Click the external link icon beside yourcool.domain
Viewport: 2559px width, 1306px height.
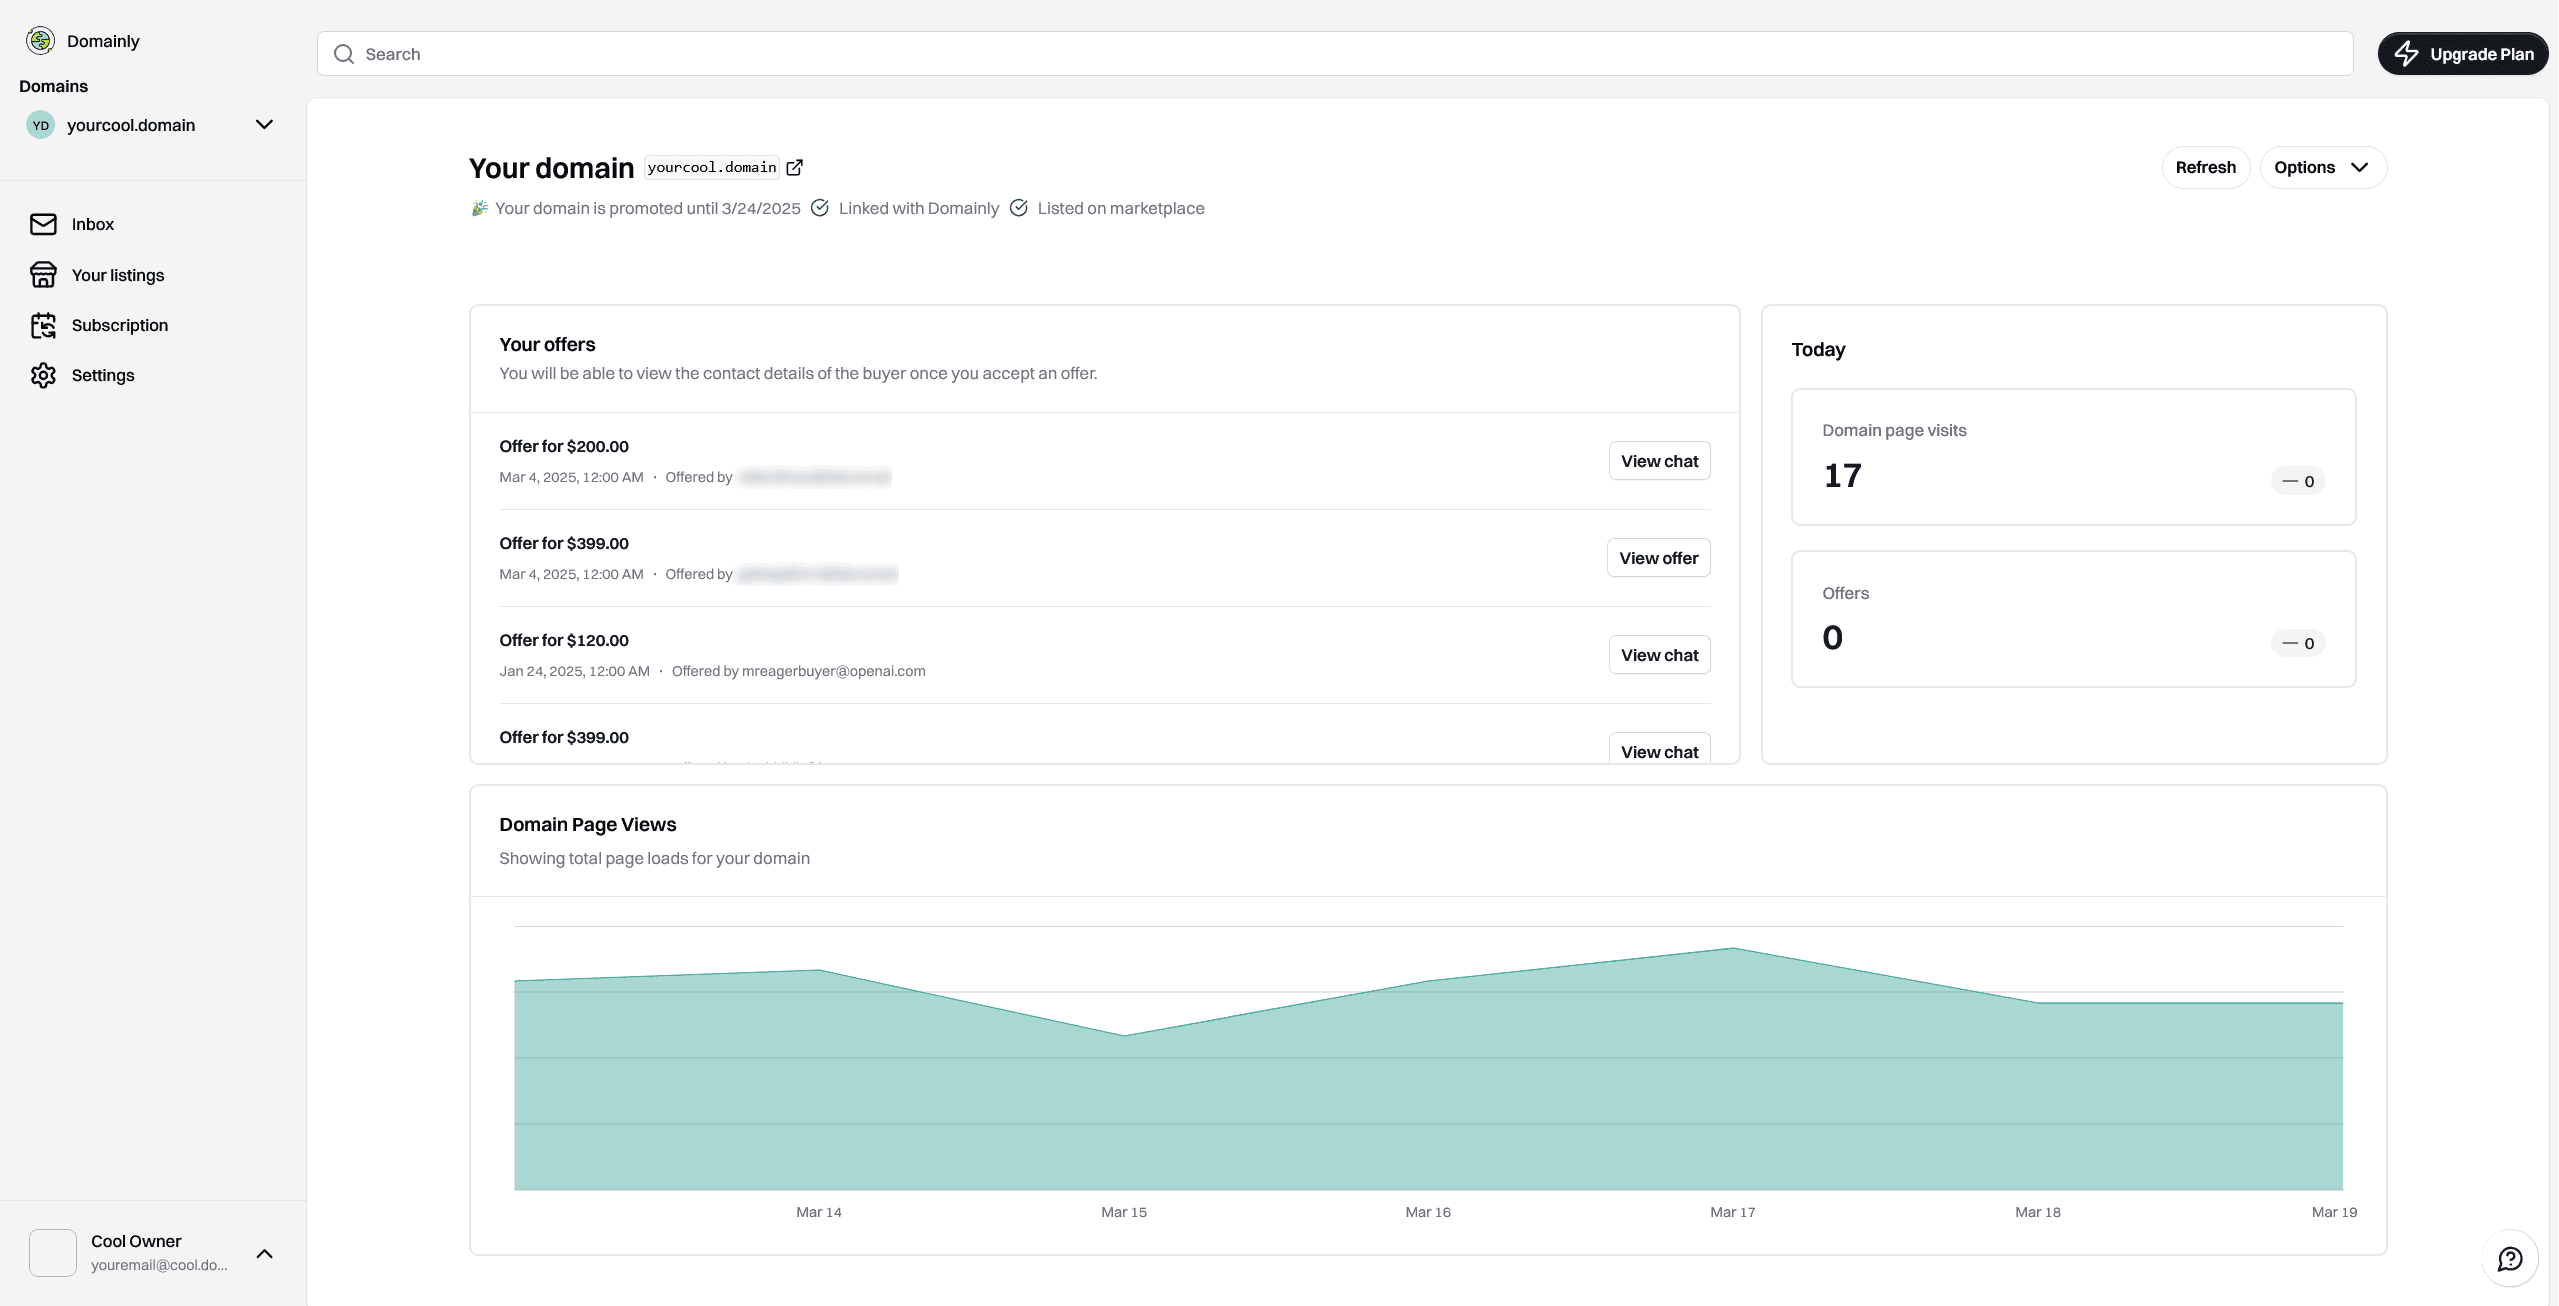[794, 167]
